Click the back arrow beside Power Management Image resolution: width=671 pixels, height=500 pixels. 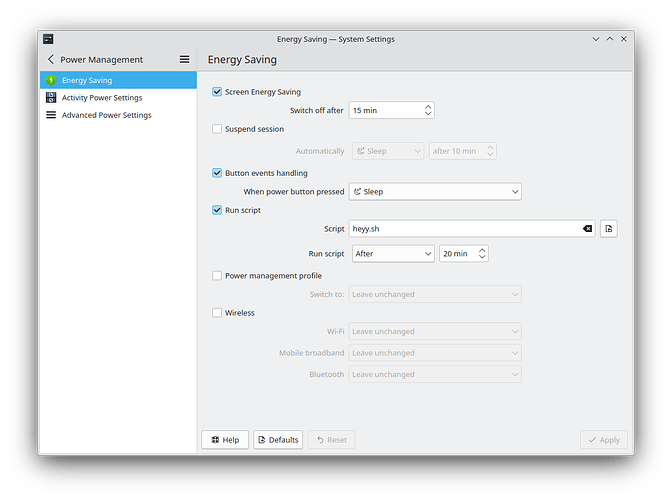click(51, 60)
